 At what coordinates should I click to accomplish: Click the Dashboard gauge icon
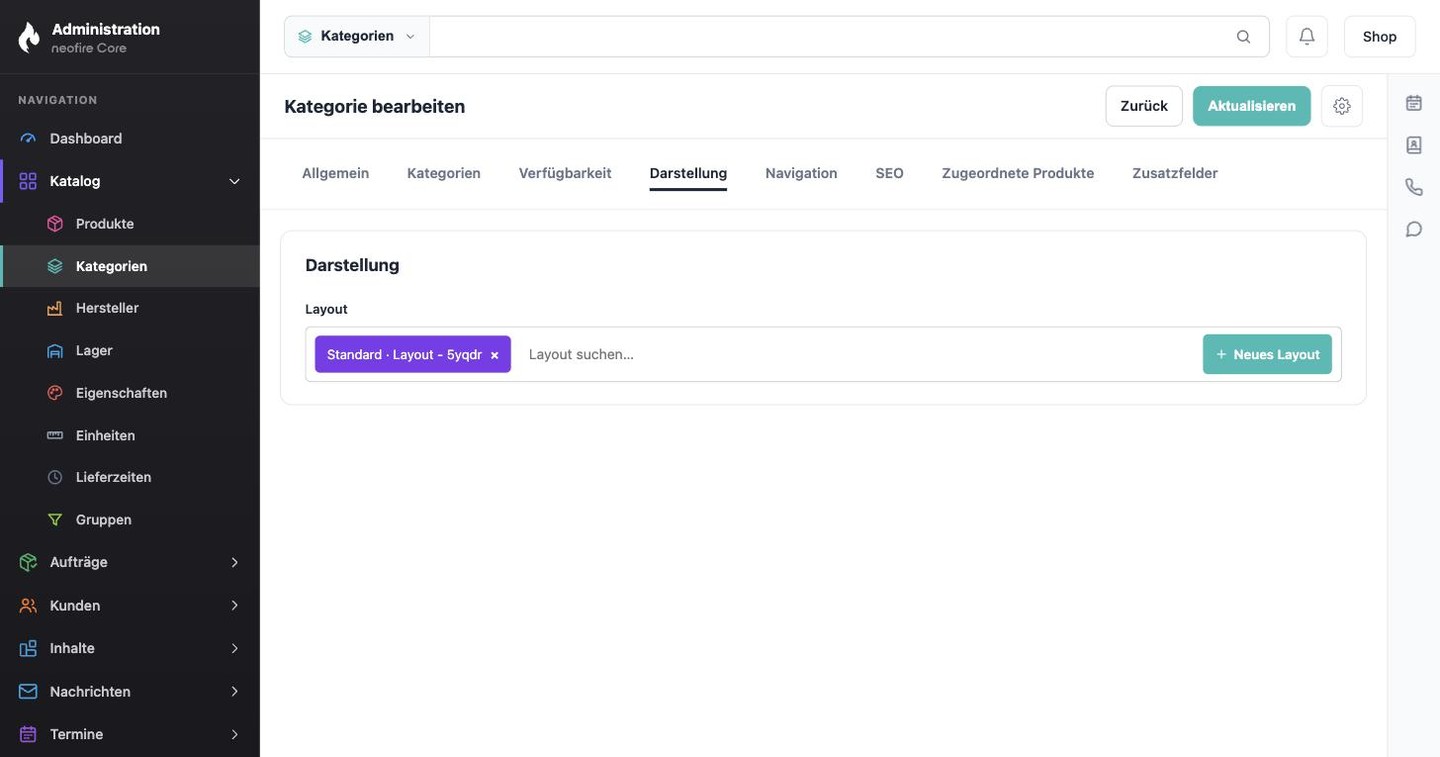pyautogui.click(x=28, y=138)
